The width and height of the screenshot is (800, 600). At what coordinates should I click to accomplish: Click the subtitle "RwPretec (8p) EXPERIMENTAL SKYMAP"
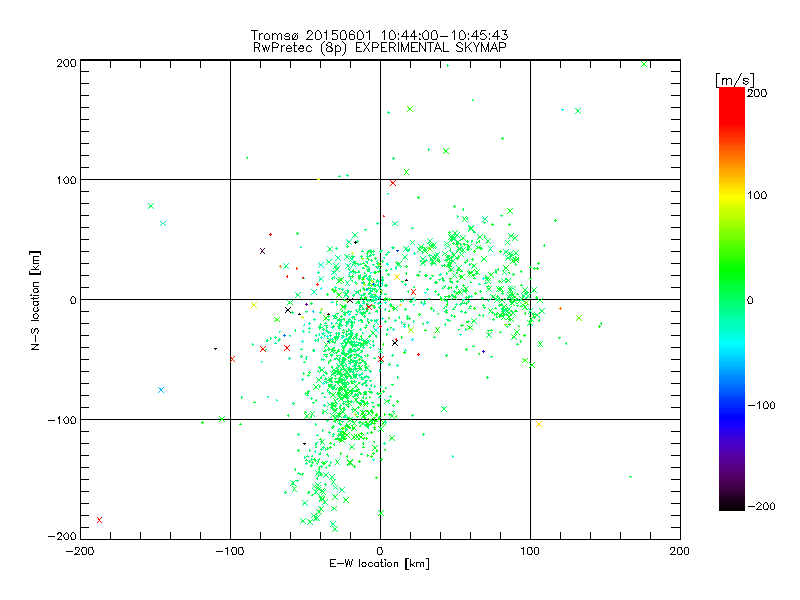pyautogui.click(x=380, y=48)
